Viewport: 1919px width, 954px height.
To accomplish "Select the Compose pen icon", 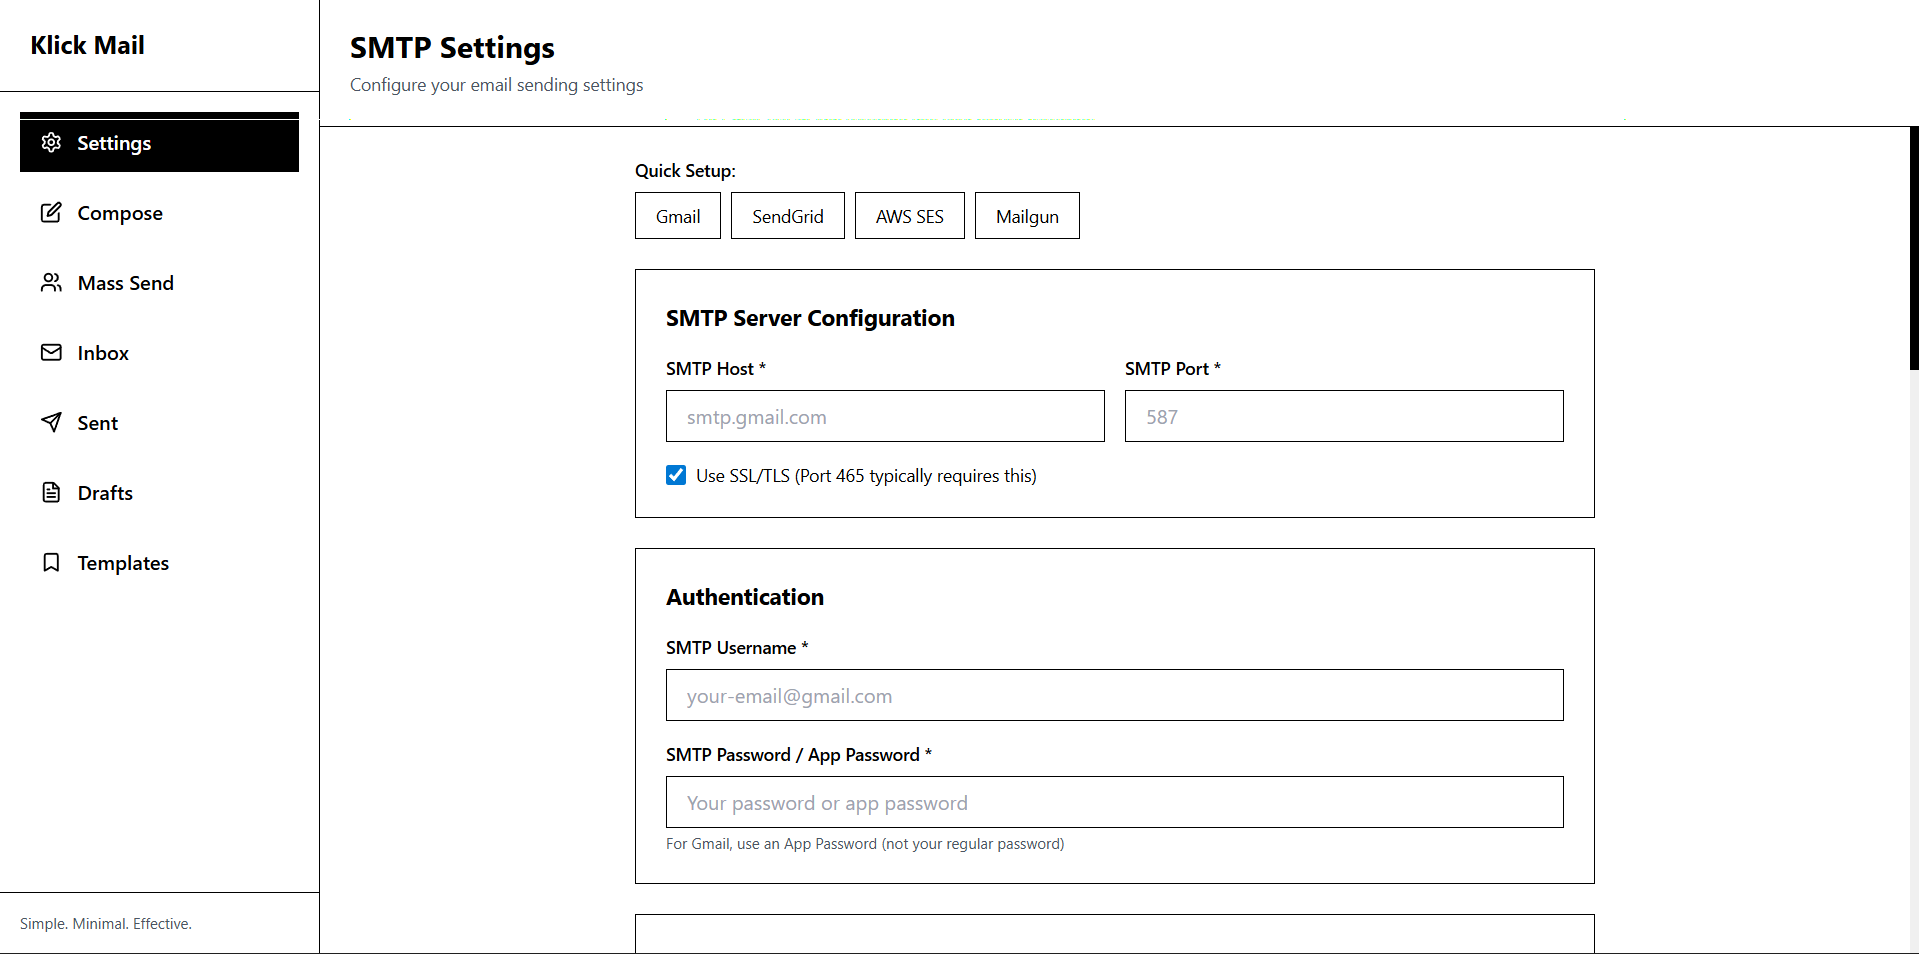I will (51, 212).
